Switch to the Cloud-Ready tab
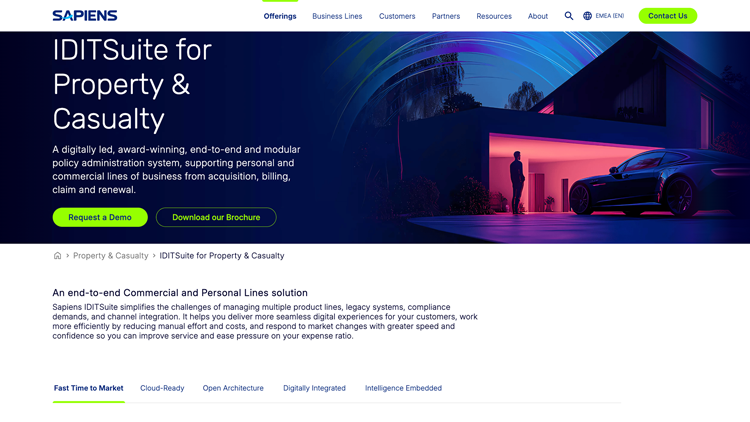Screen dimensions: 750x422 162,388
